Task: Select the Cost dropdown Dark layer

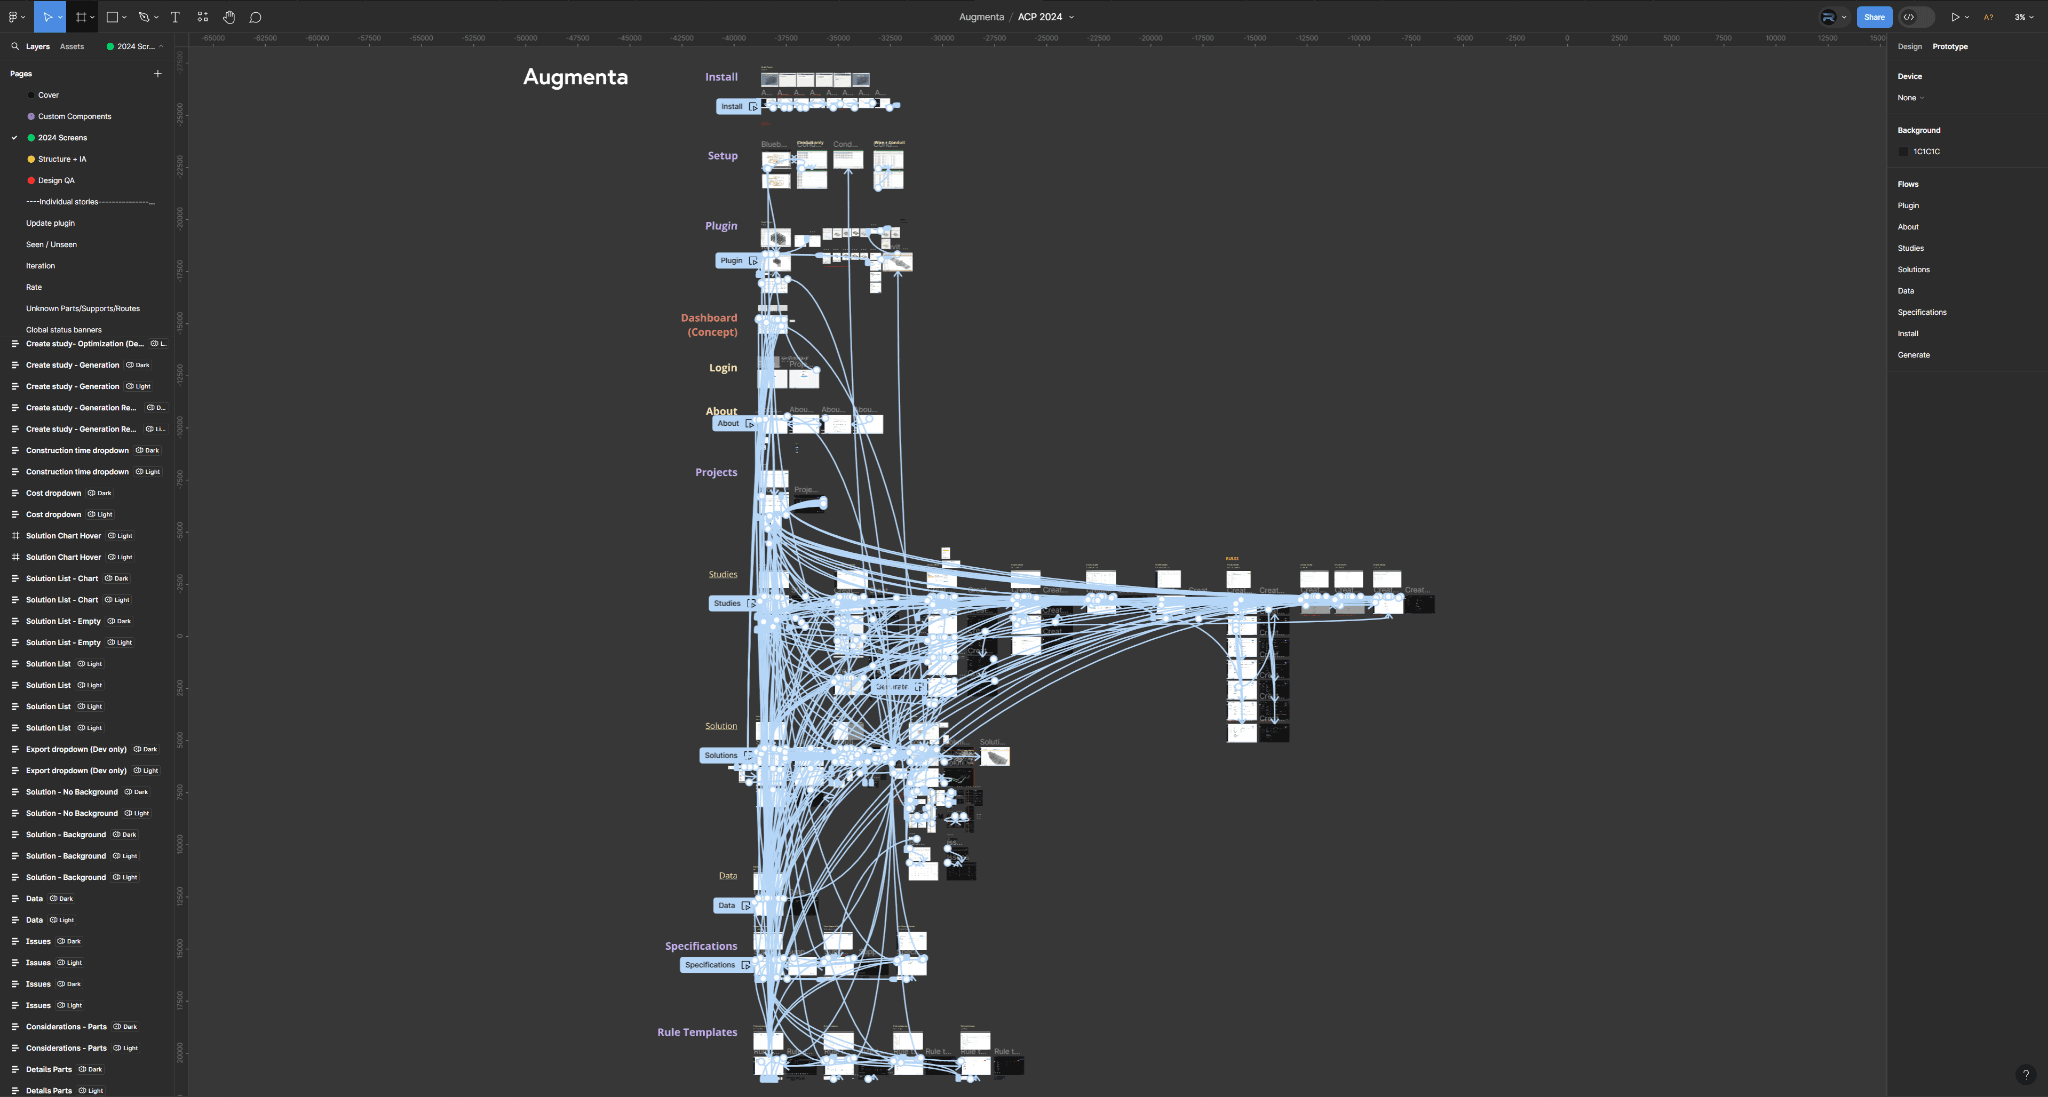Action: pos(86,493)
